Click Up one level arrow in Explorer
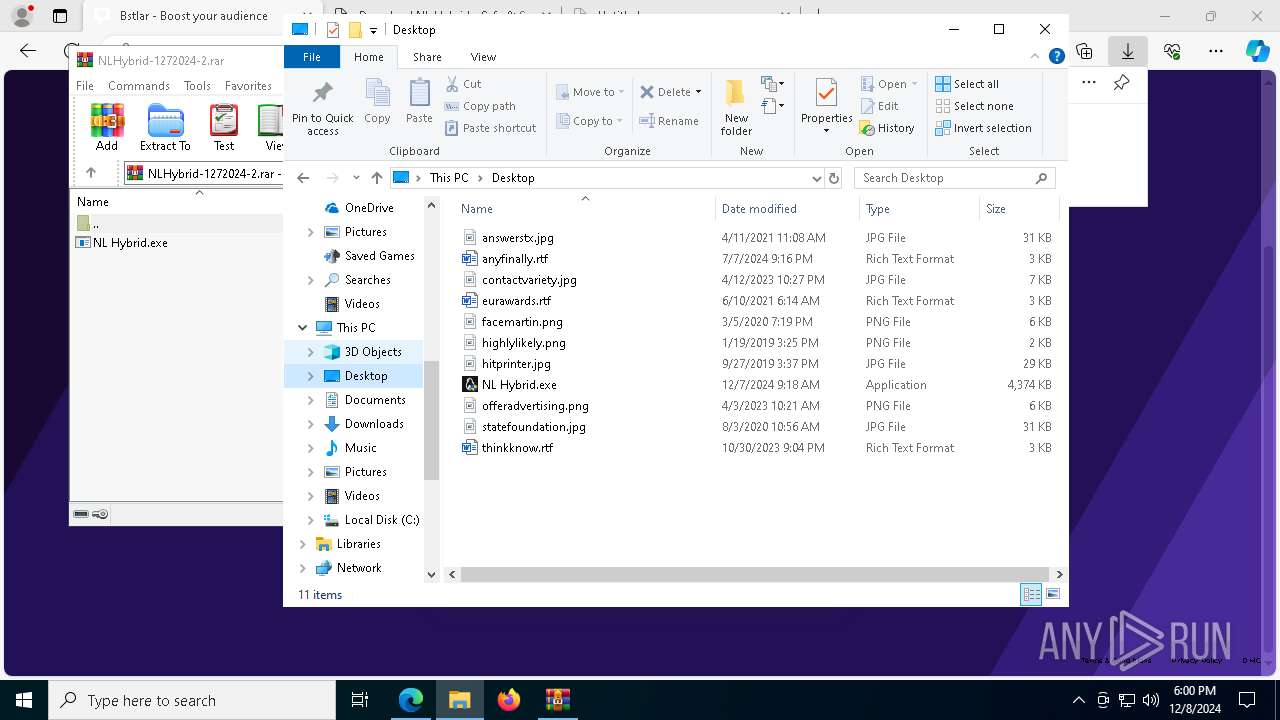Viewport: 1280px width, 720px height. (x=376, y=178)
